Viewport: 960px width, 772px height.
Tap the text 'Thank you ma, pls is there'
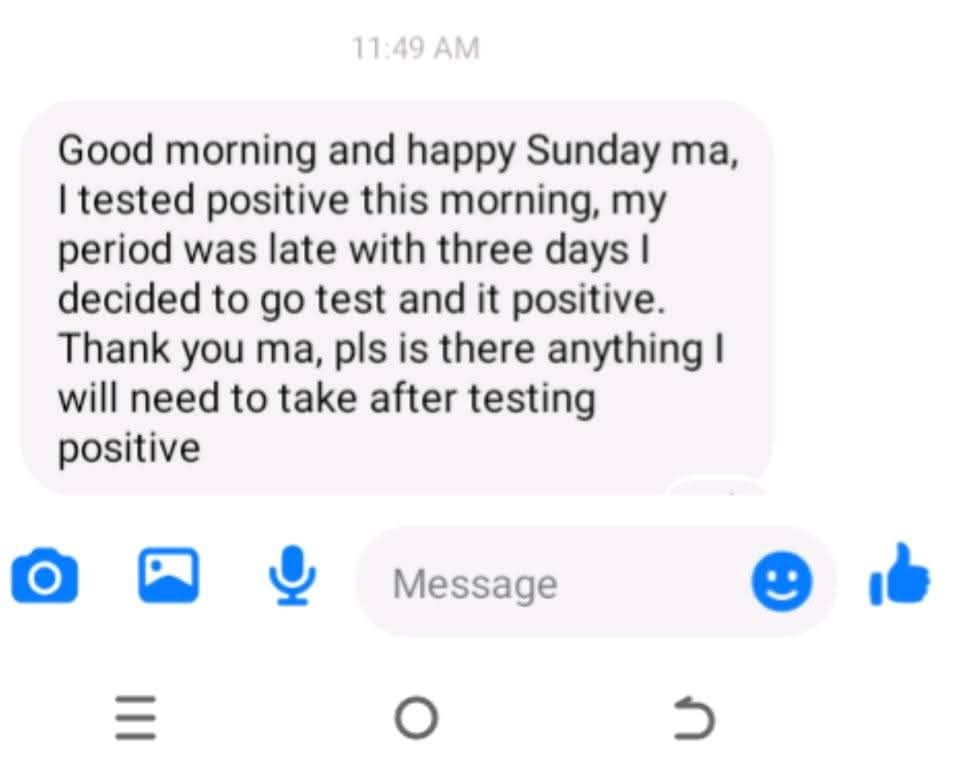click(x=297, y=349)
